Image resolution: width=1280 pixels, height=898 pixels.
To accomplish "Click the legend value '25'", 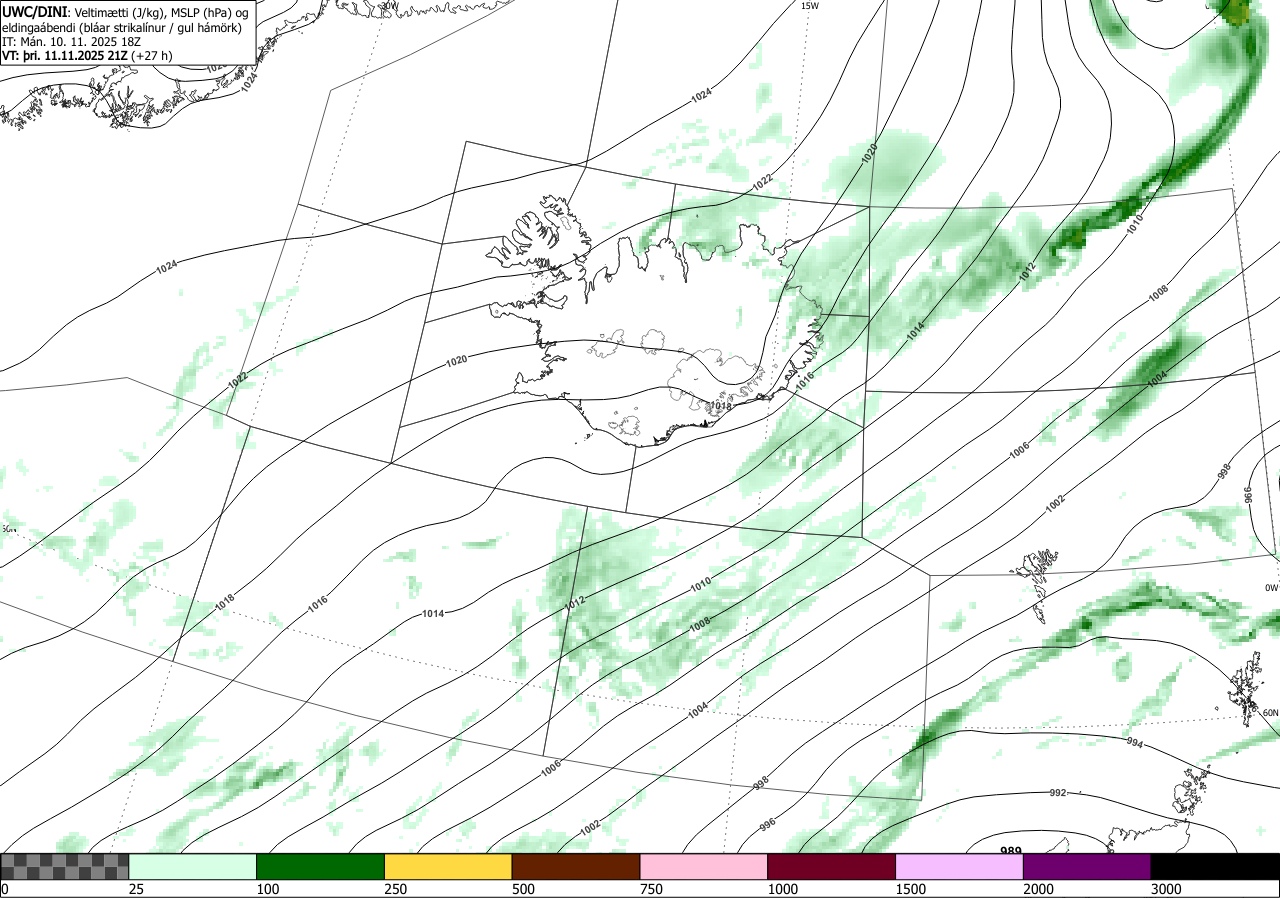I will pyautogui.click(x=137, y=889).
